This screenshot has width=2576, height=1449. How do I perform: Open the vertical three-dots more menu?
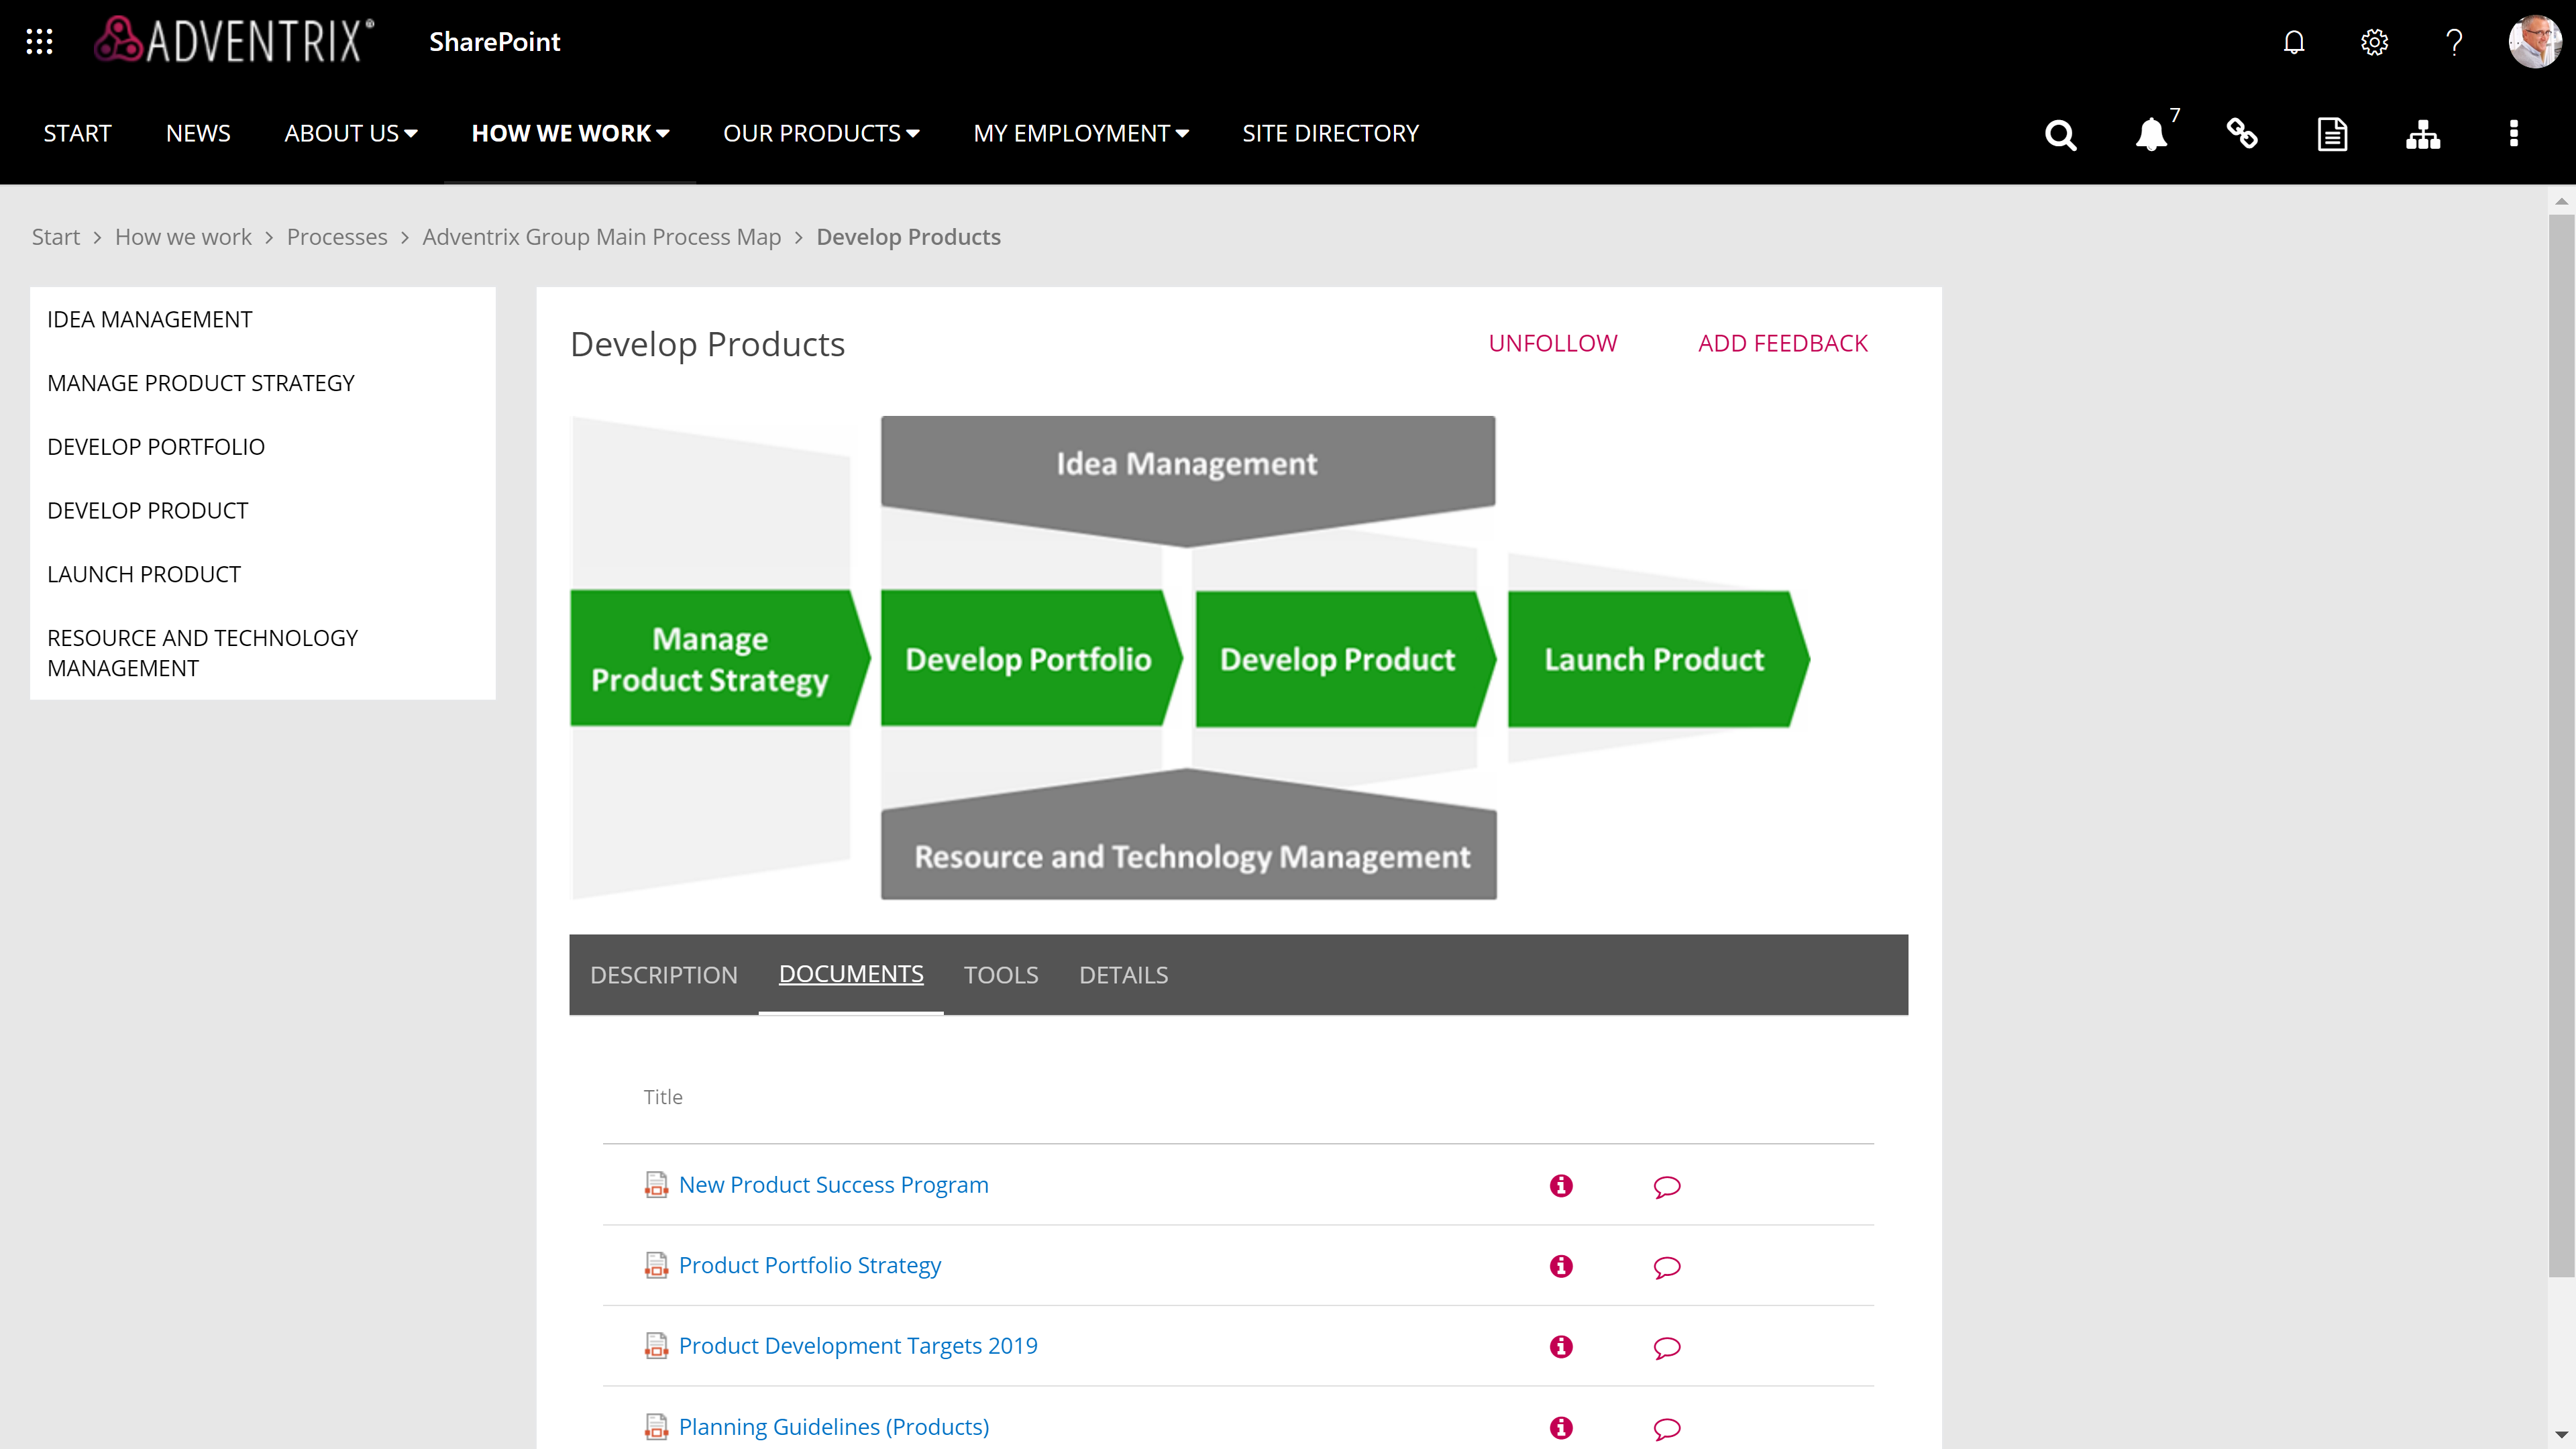[2514, 134]
